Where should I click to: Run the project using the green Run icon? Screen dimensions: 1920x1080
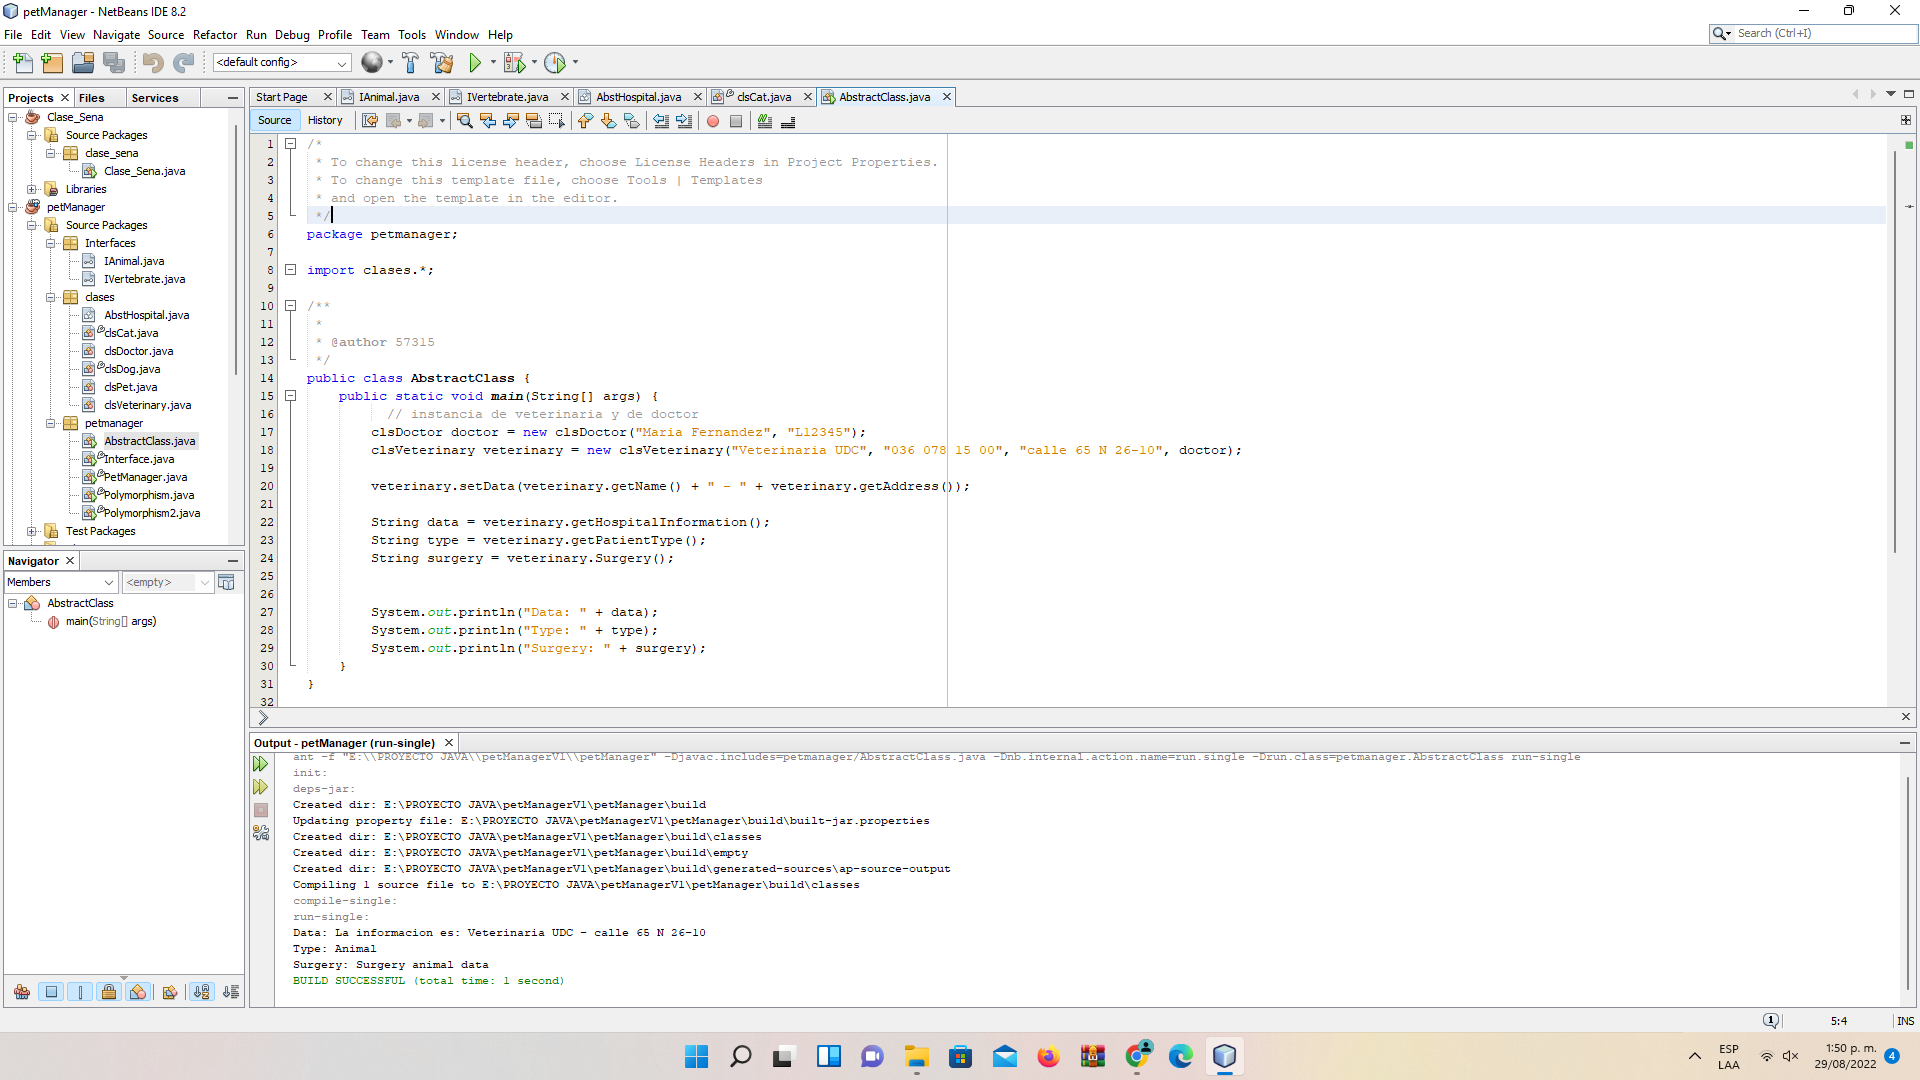pyautogui.click(x=475, y=62)
